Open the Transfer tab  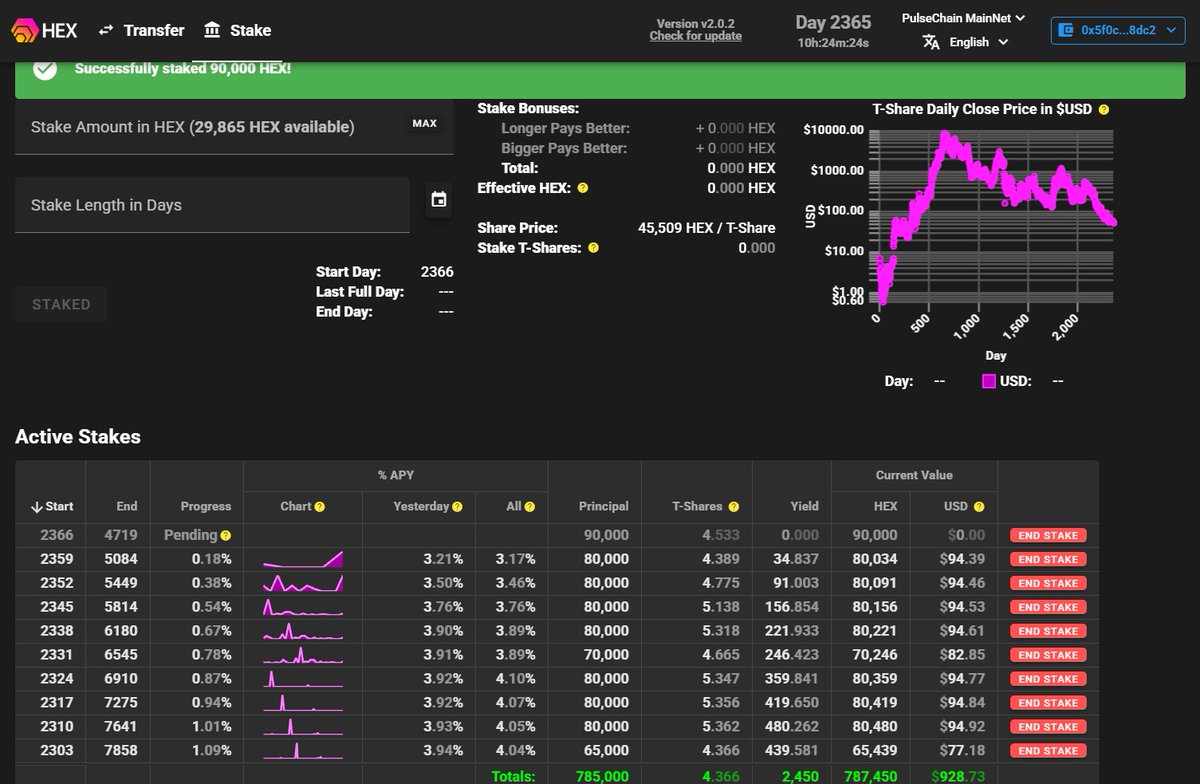click(141, 30)
